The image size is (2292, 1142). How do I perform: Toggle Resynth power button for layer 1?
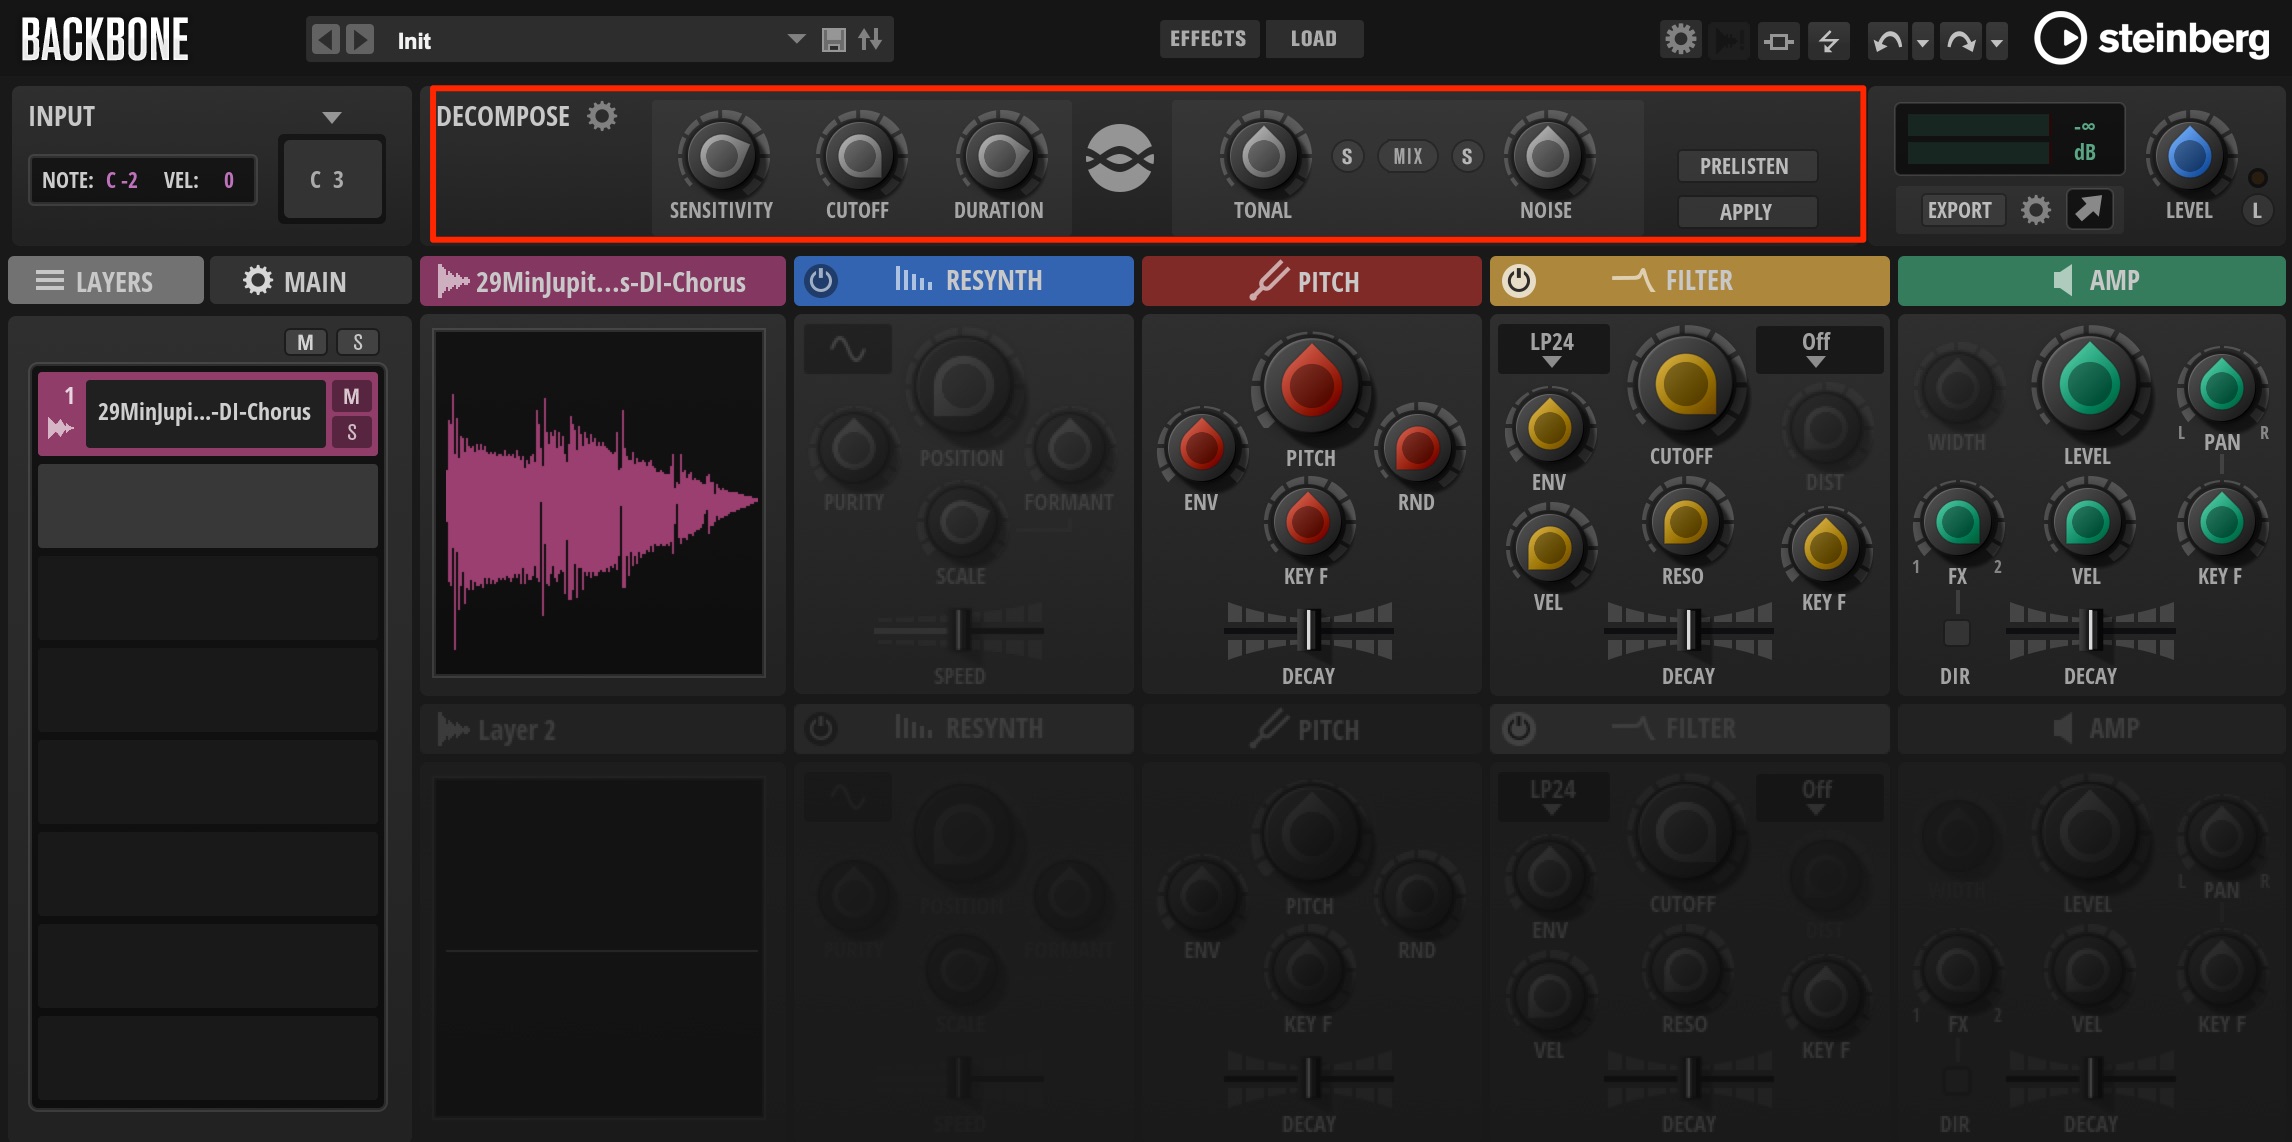pyautogui.click(x=821, y=280)
